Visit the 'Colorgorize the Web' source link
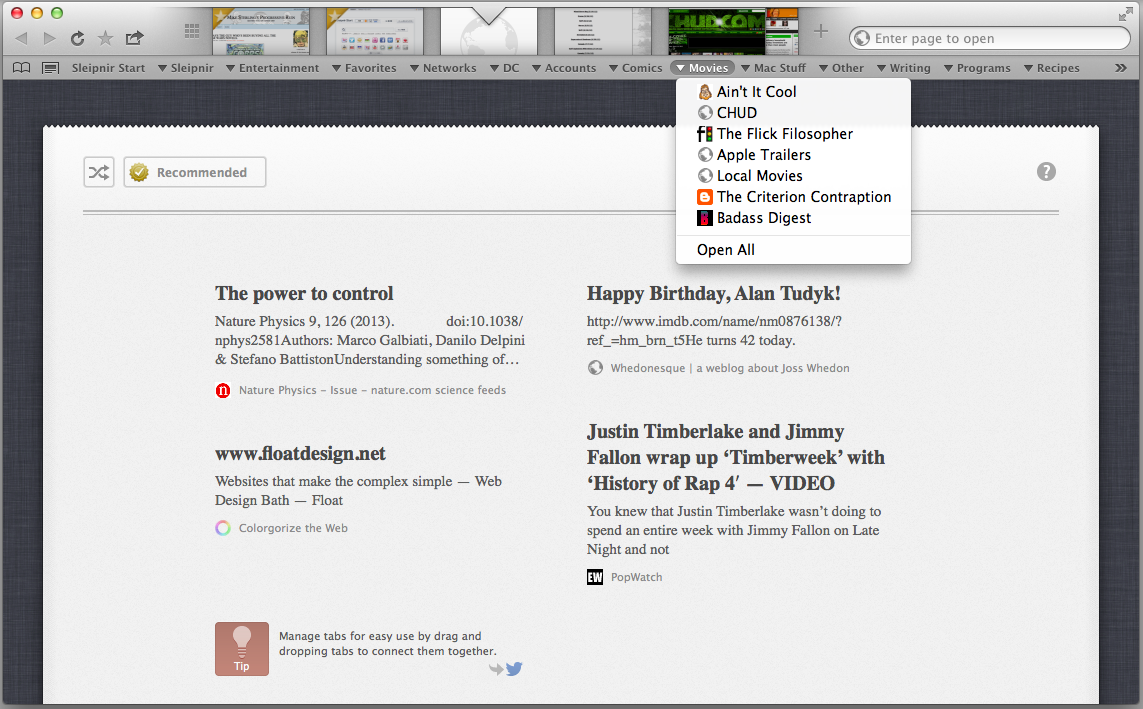Image resolution: width=1143 pixels, height=709 pixels. (293, 528)
